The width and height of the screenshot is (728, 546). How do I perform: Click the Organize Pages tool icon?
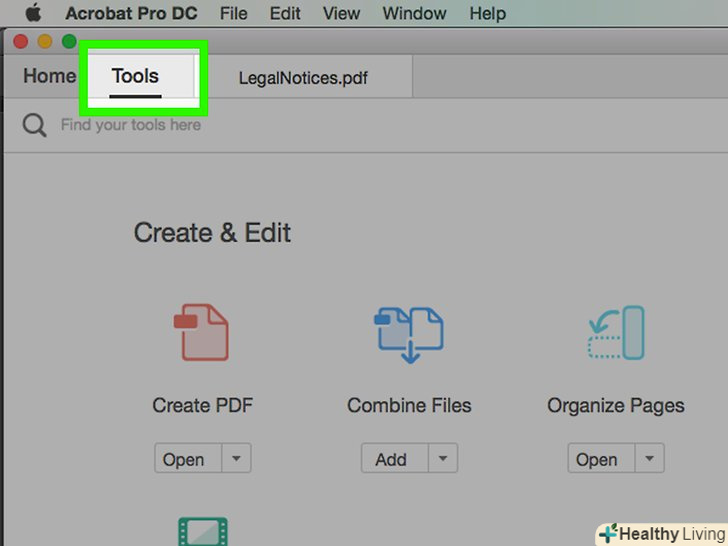click(x=616, y=332)
